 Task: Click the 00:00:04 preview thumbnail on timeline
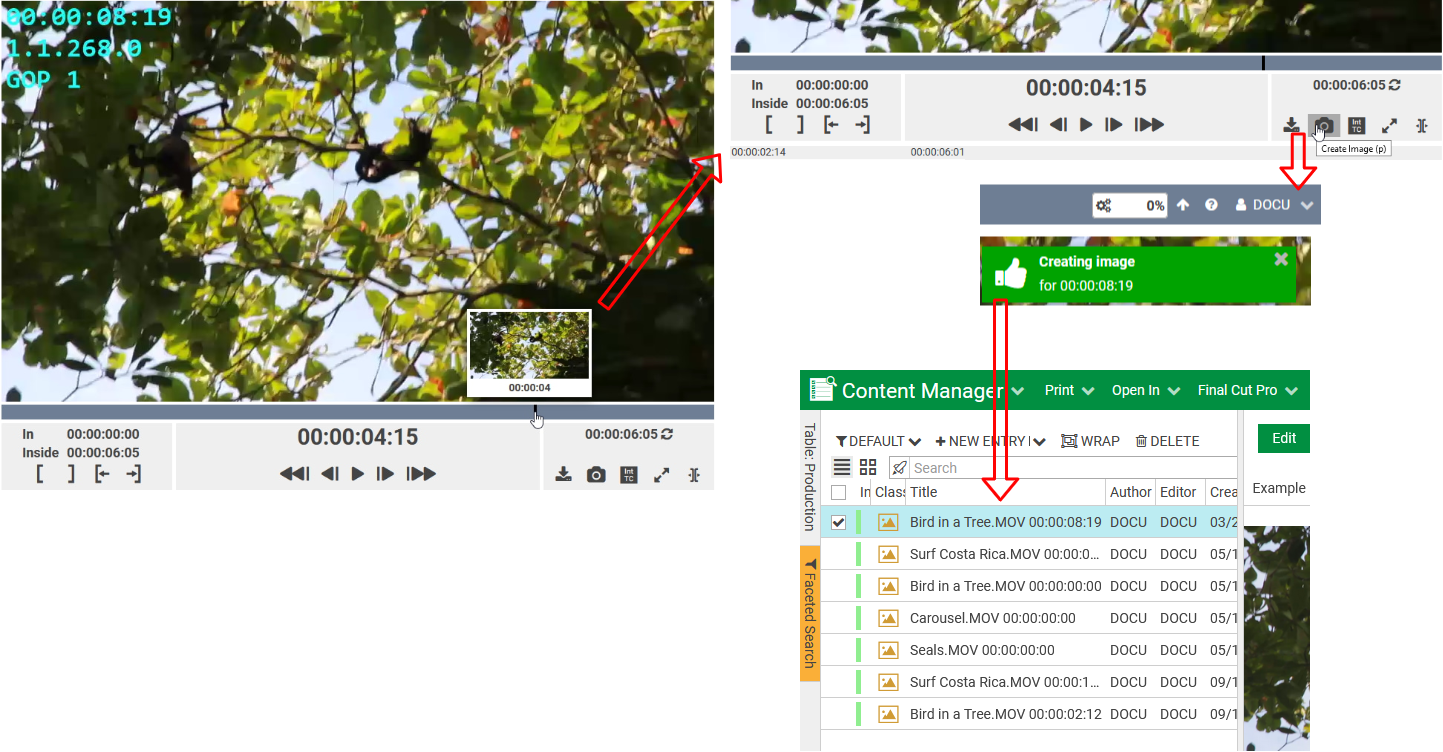coord(530,352)
